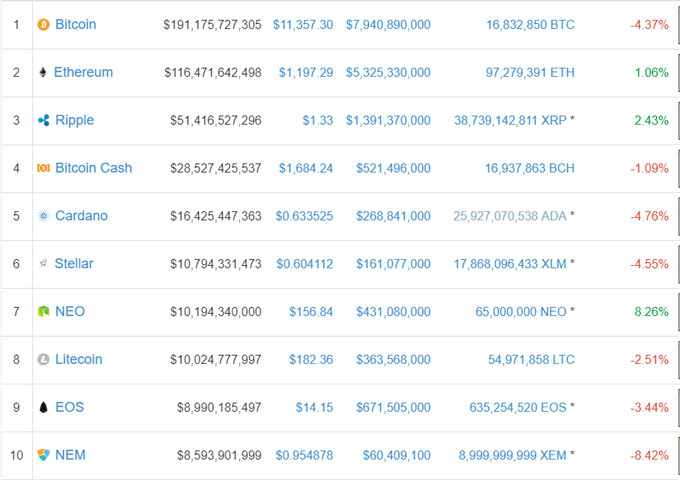
Task: Click the Ethereum diamond logo icon
Action: tap(42, 72)
